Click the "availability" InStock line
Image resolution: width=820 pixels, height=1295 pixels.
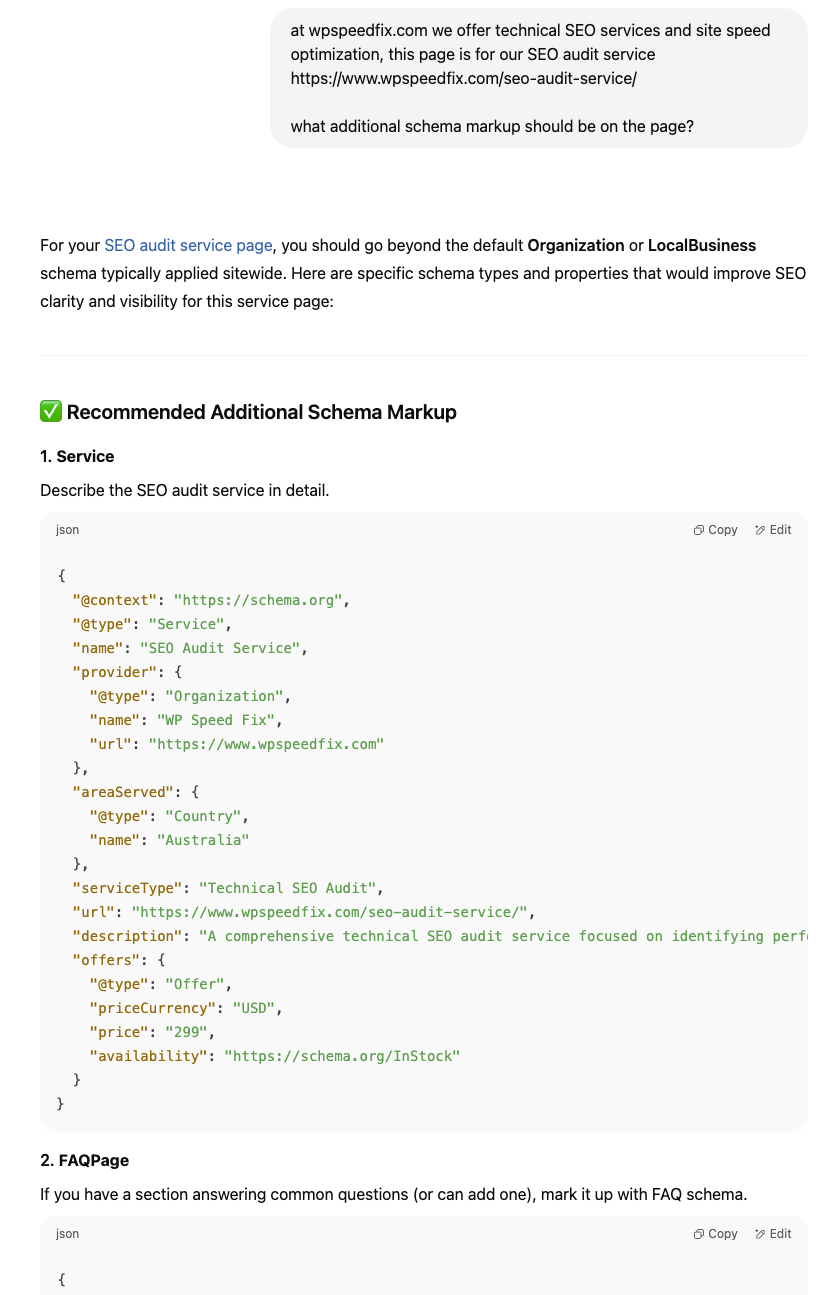[x=274, y=1056]
